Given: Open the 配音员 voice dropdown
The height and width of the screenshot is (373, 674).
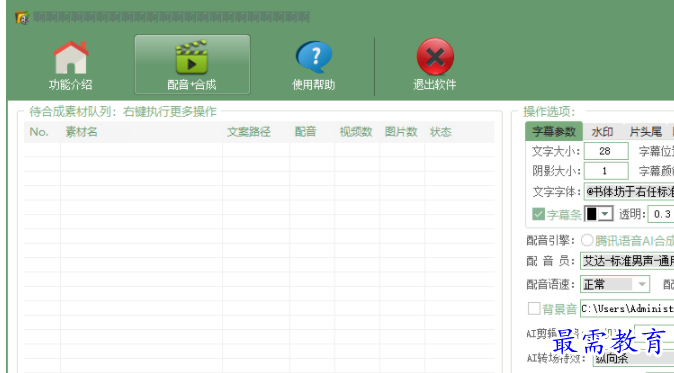Looking at the screenshot, I should click(627, 261).
